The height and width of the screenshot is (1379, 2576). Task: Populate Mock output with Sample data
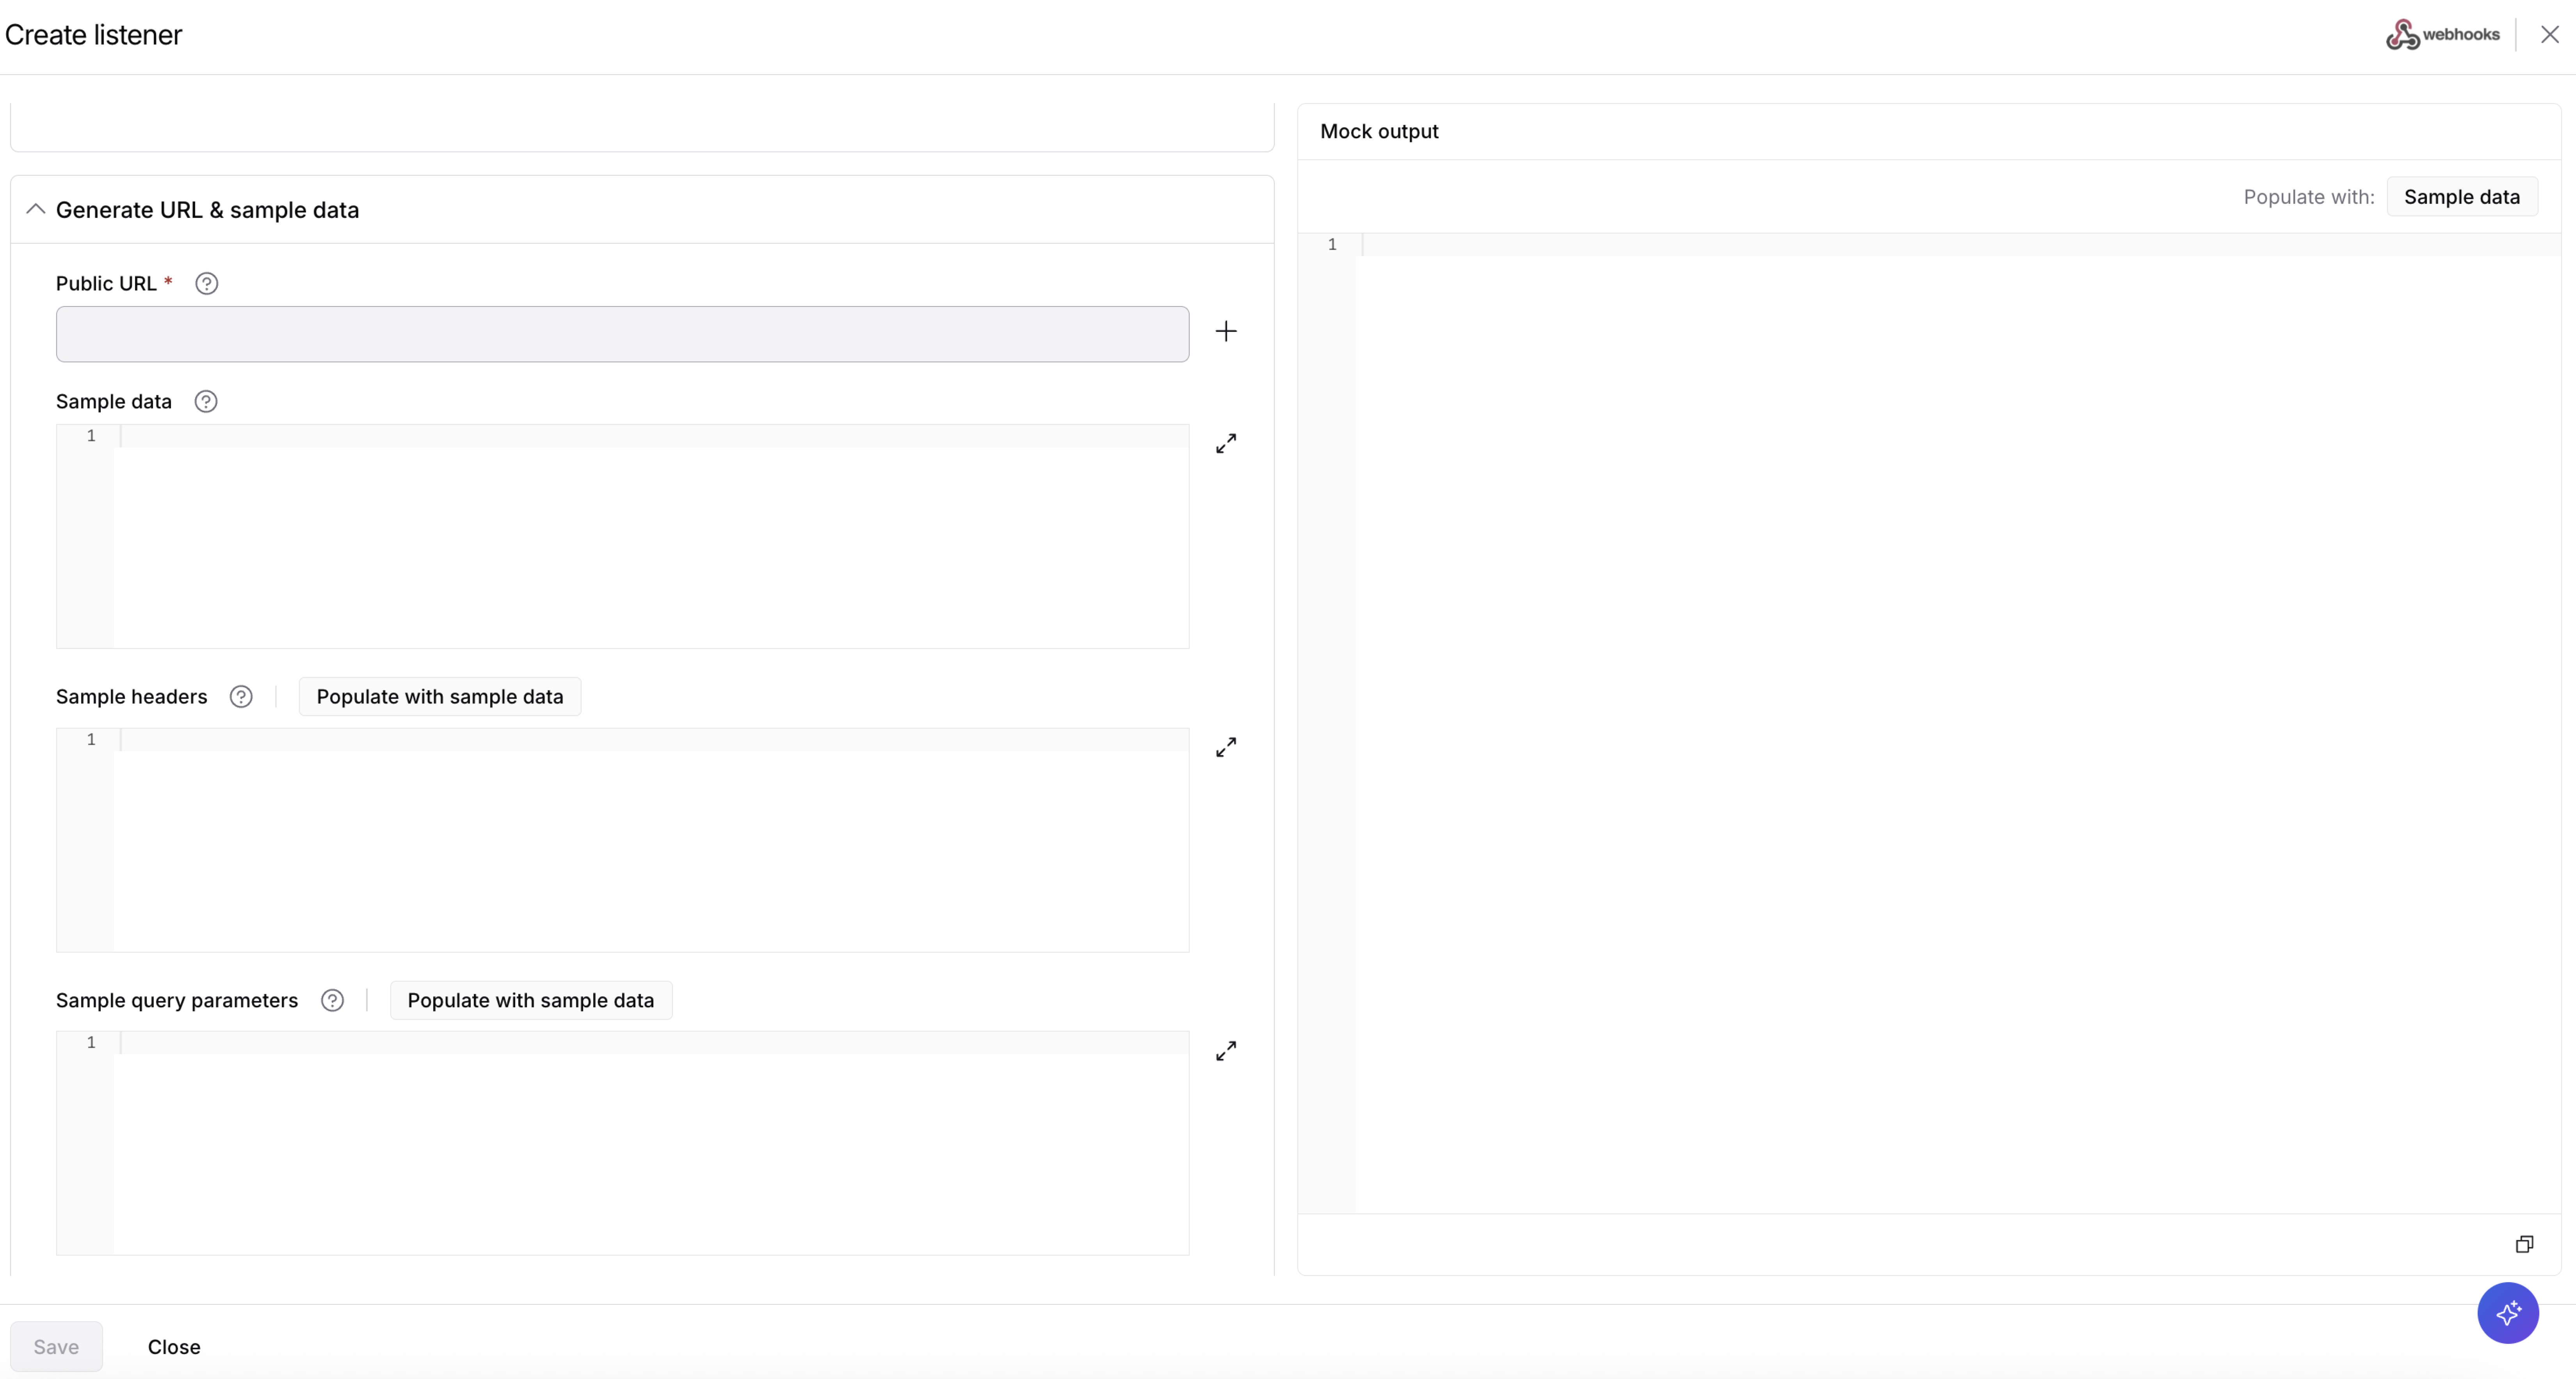click(2462, 197)
